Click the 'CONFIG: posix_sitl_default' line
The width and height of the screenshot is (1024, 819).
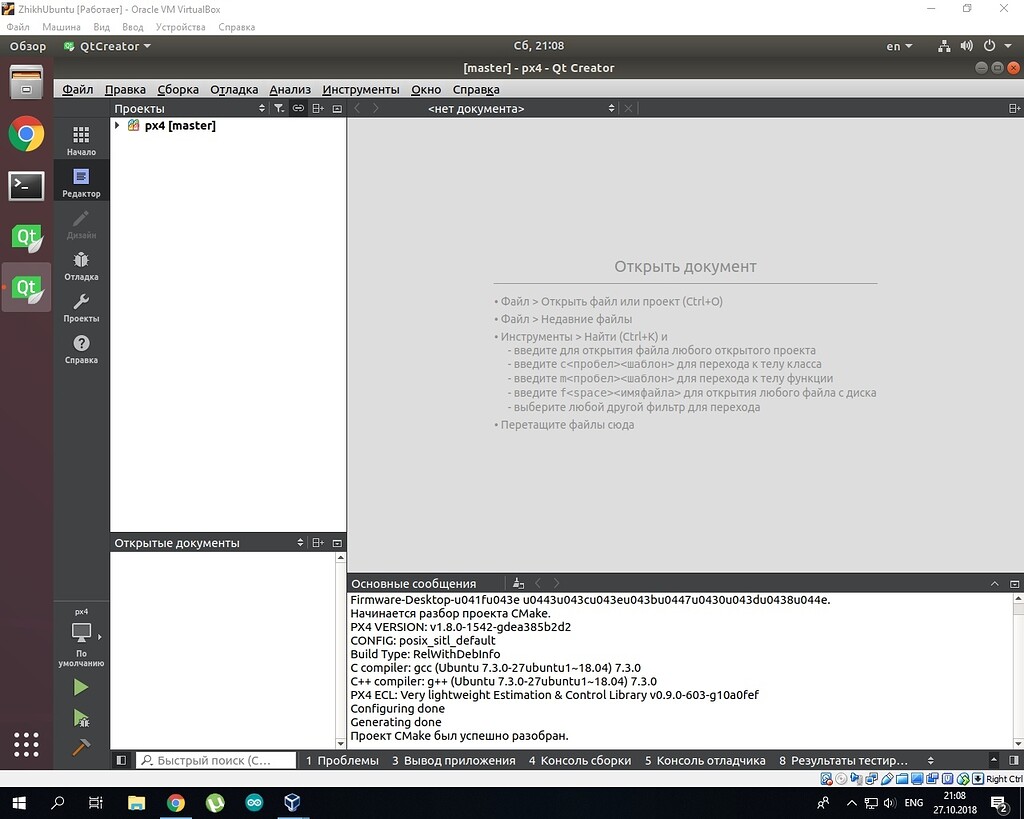click(x=423, y=641)
